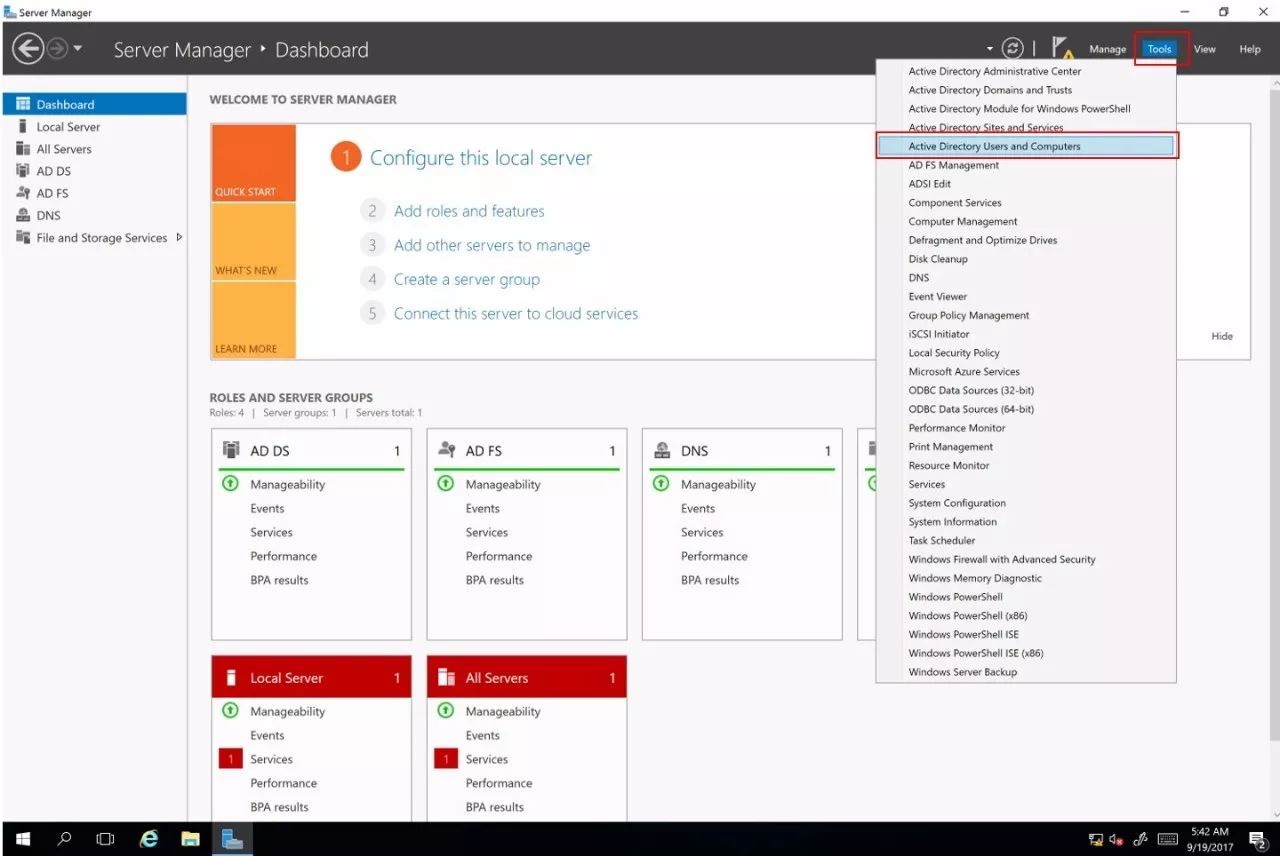Viewport: 1280px width, 856px height.
Task: Click Hide in the welcome panel
Action: [x=1222, y=336]
